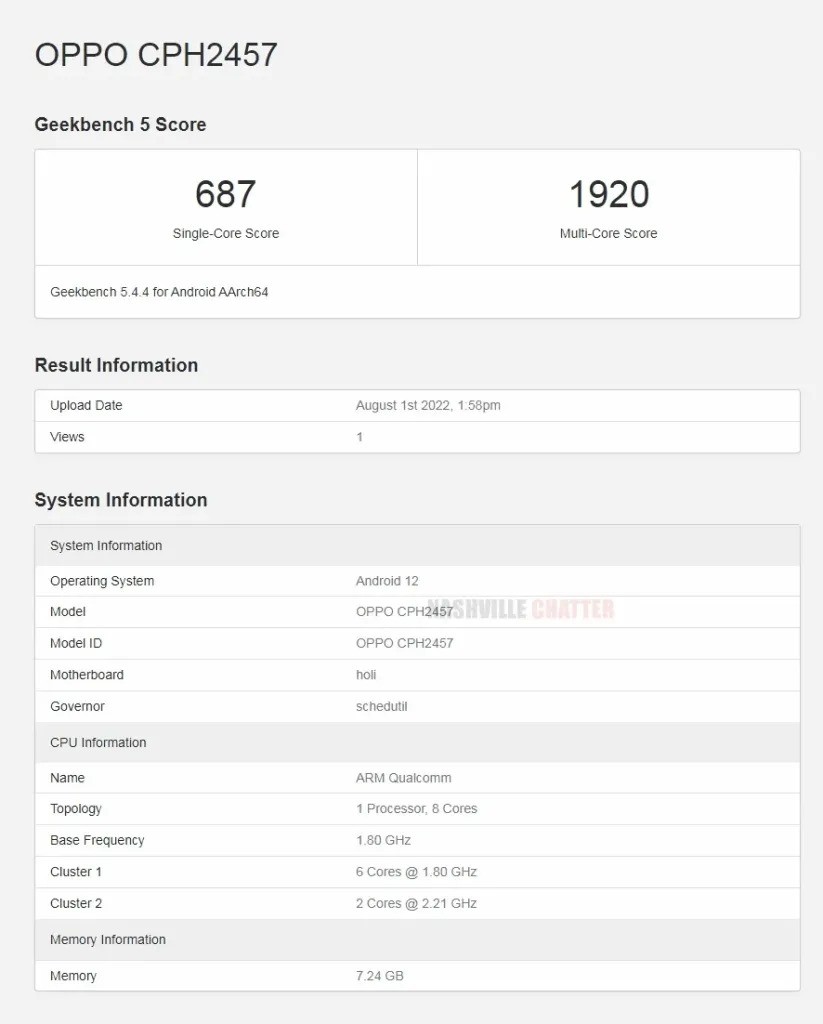Select the 'Topology' row label
The height and width of the screenshot is (1024, 823).
coord(76,809)
